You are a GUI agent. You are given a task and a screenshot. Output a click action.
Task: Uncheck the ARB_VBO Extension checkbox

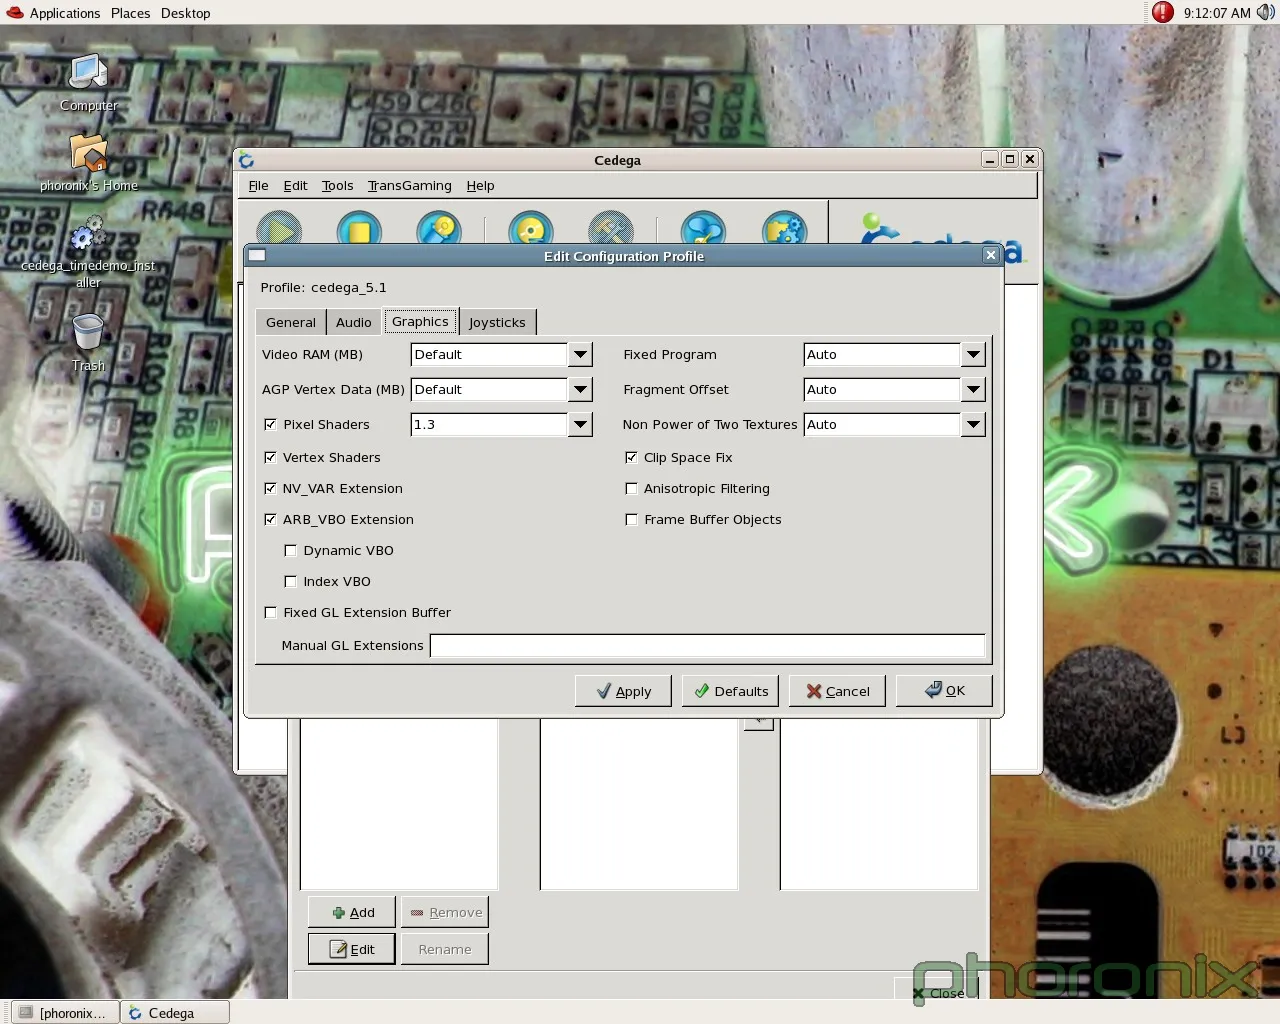270,519
